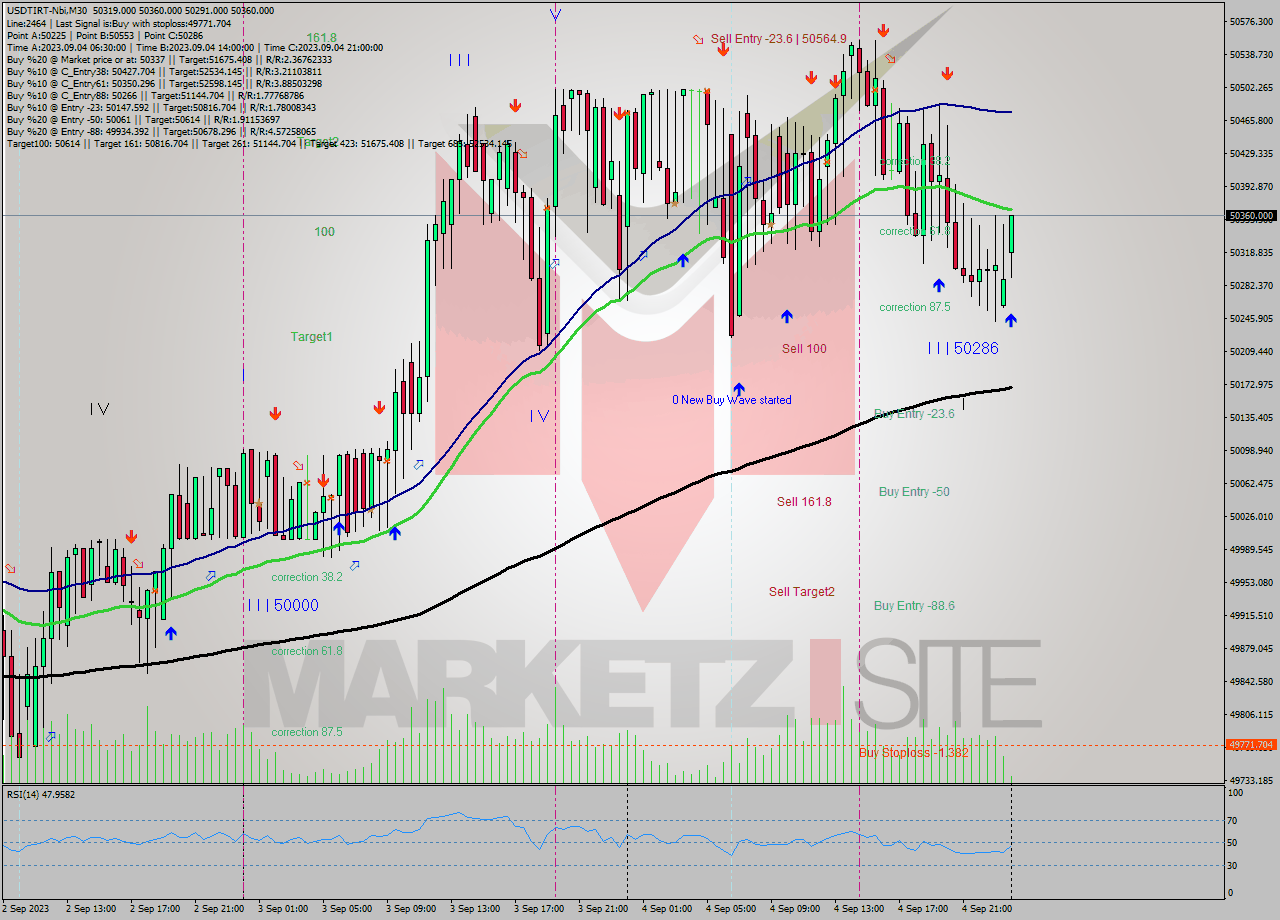Click price axis value 50098.940
Viewport: 1280px width, 920px height.
click(1251, 450)
